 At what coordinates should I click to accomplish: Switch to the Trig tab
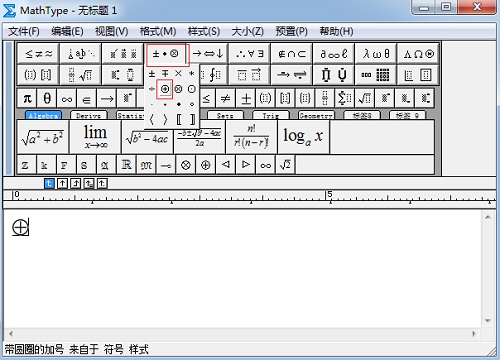click(270, 115)
